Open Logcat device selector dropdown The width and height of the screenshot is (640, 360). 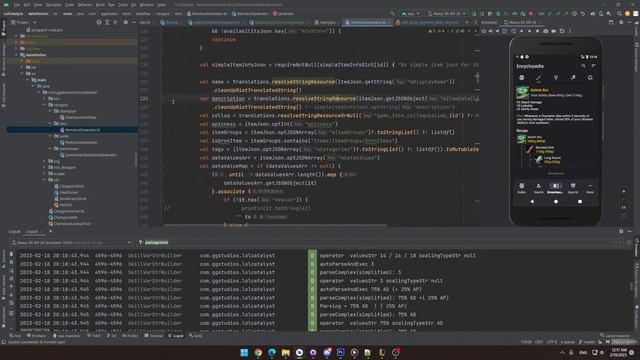[x=71, y=242]
